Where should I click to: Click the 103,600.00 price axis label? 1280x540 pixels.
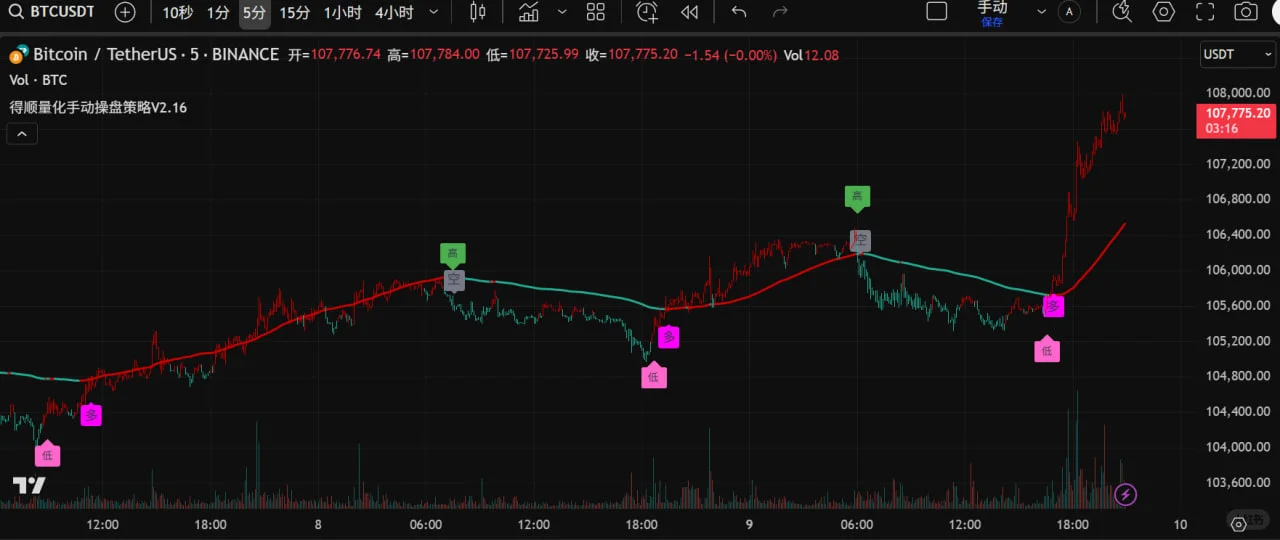pyautogui.click(x=1238, y=482)
